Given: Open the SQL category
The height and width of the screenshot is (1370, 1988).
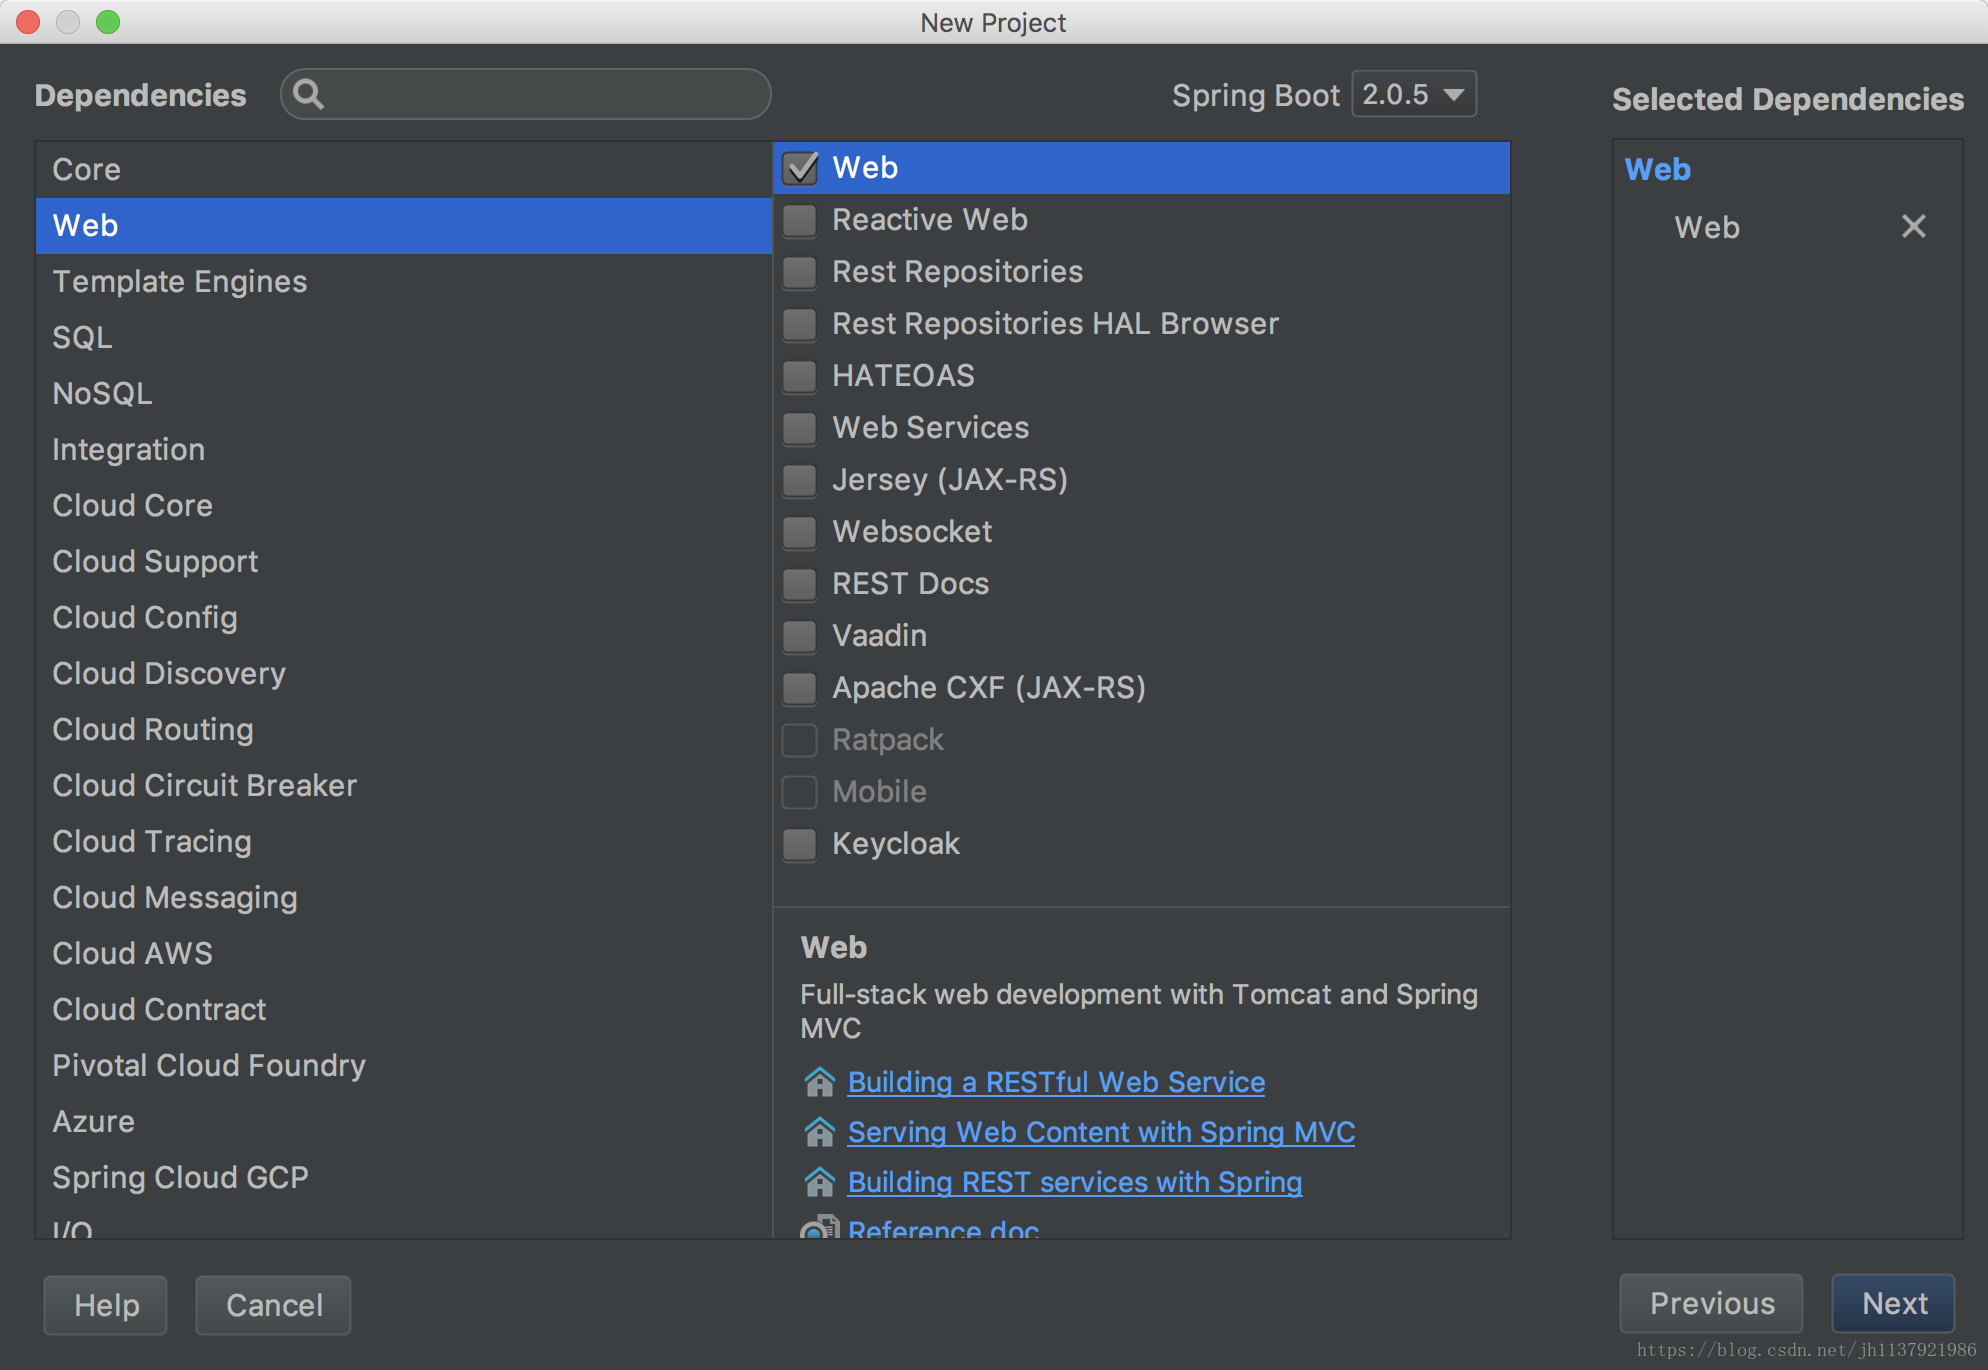Looking at the screenshot, I should [404, 338].
